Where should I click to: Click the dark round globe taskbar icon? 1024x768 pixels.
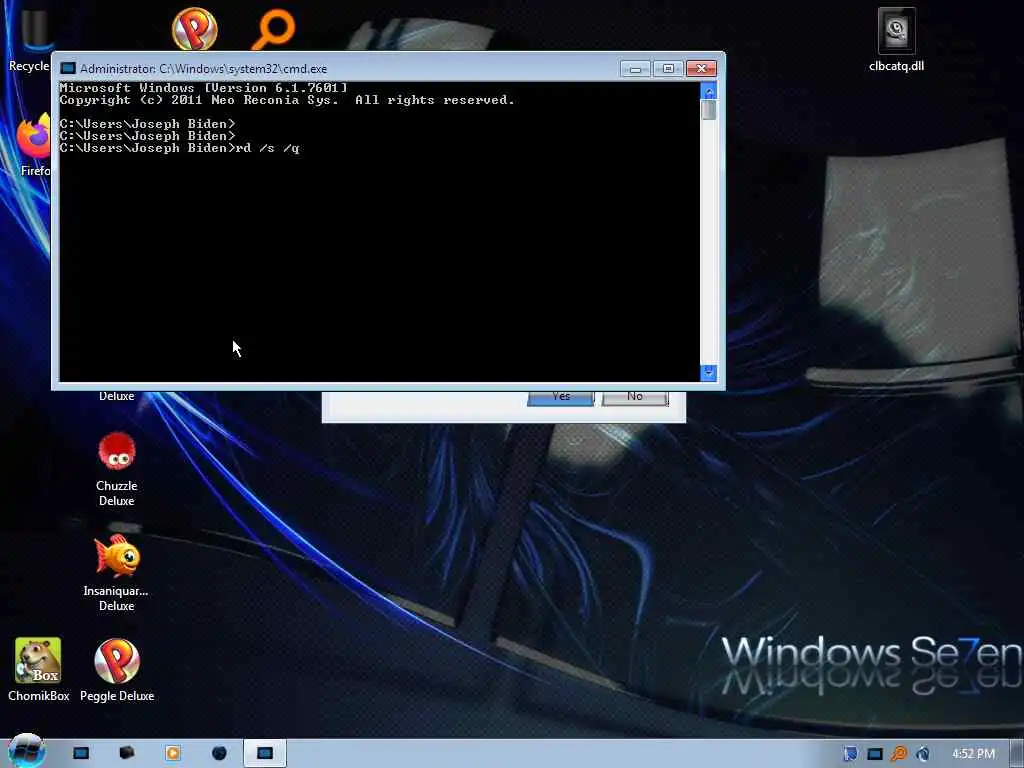point(219,753)
